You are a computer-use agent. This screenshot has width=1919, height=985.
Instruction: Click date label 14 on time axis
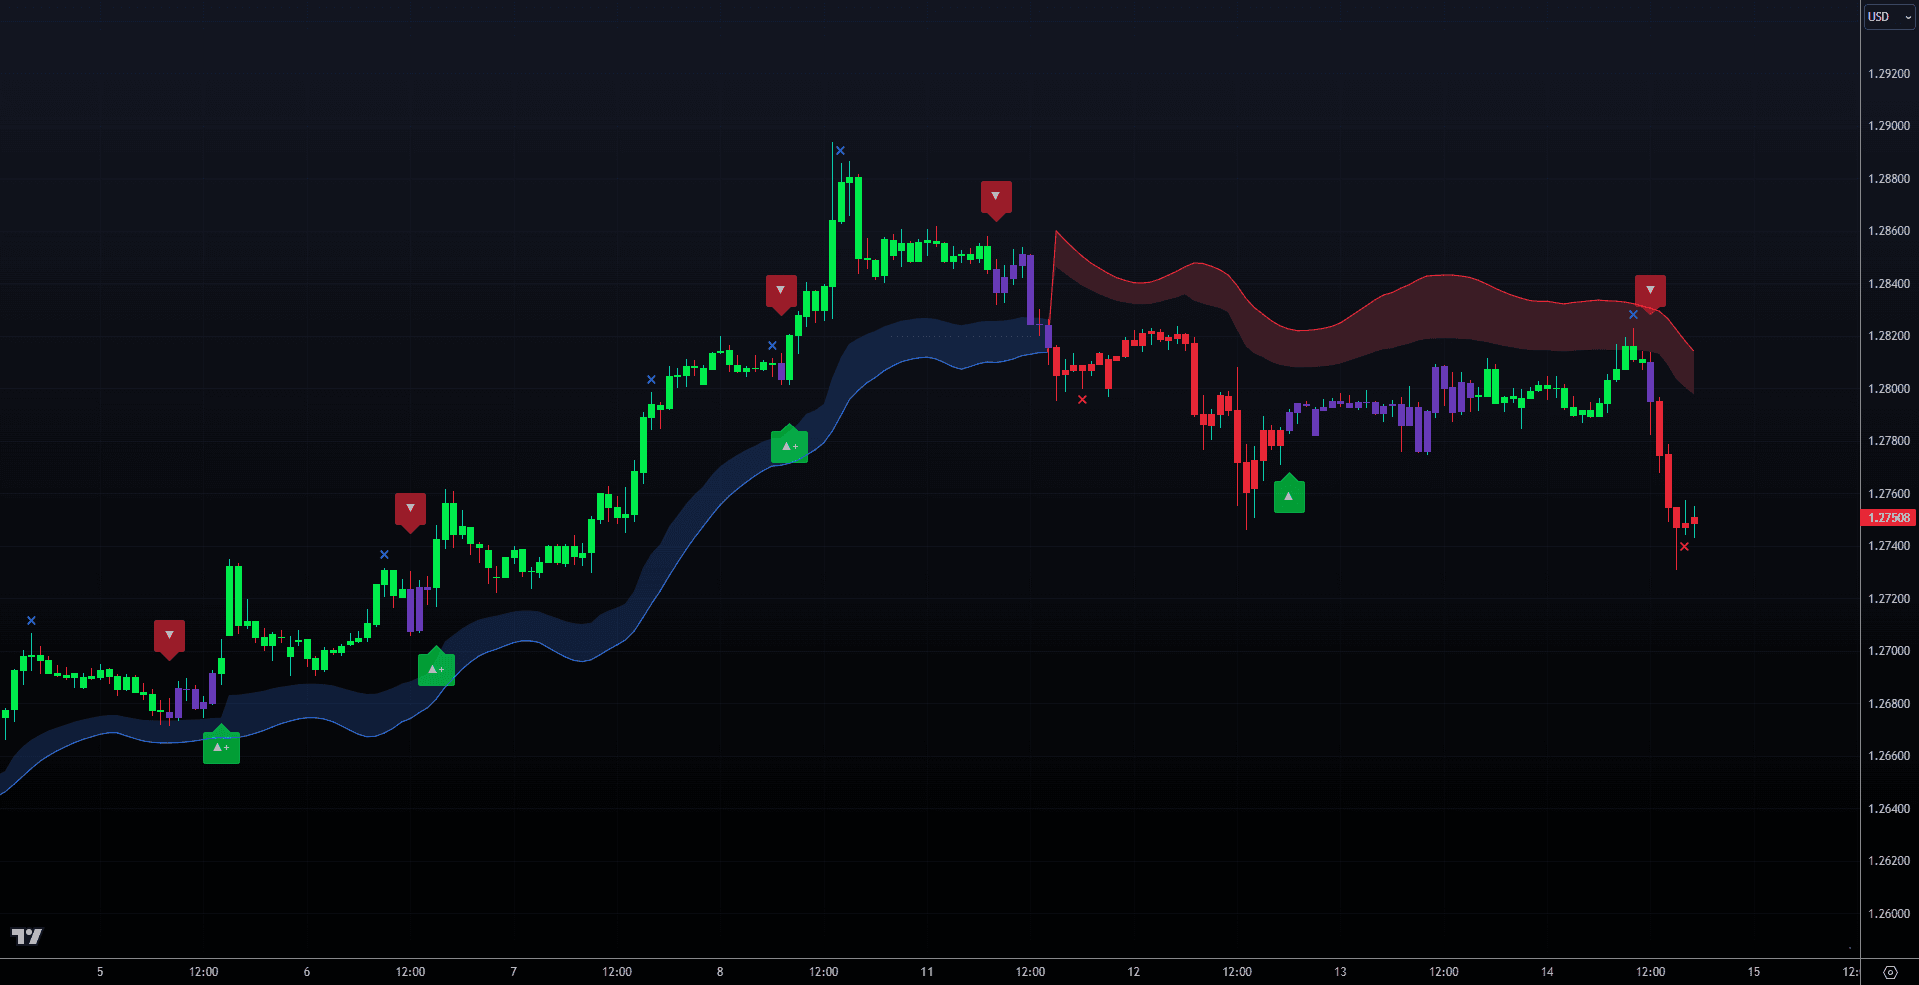click(1547, 972)
